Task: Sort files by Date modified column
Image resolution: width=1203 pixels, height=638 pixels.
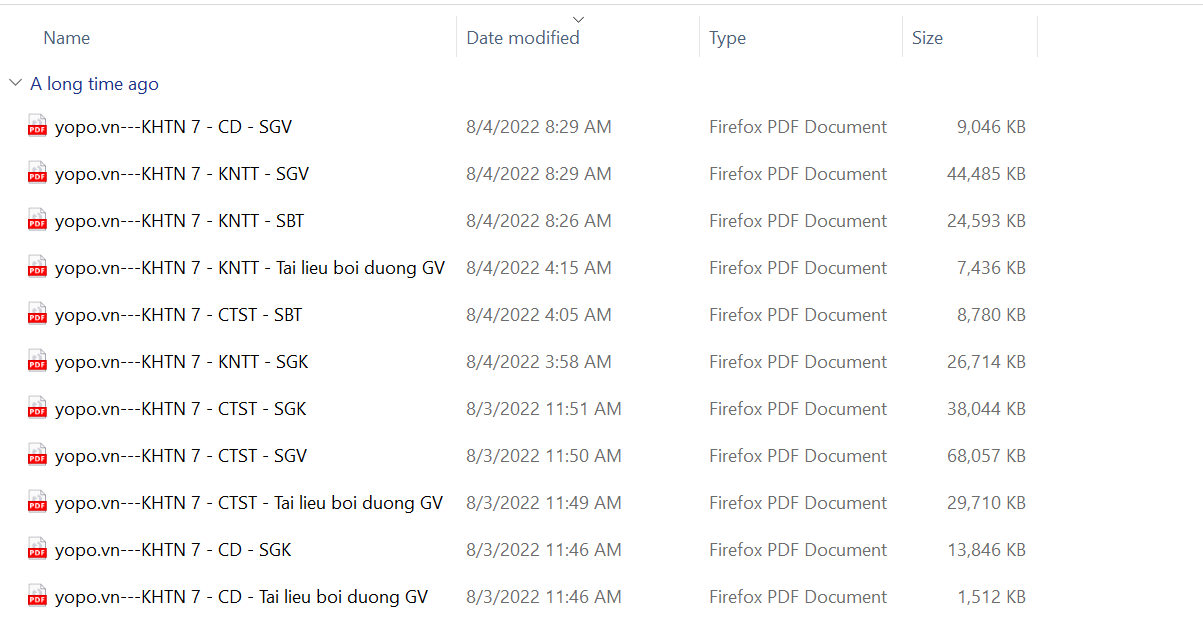Action: (x=523, y=38)
